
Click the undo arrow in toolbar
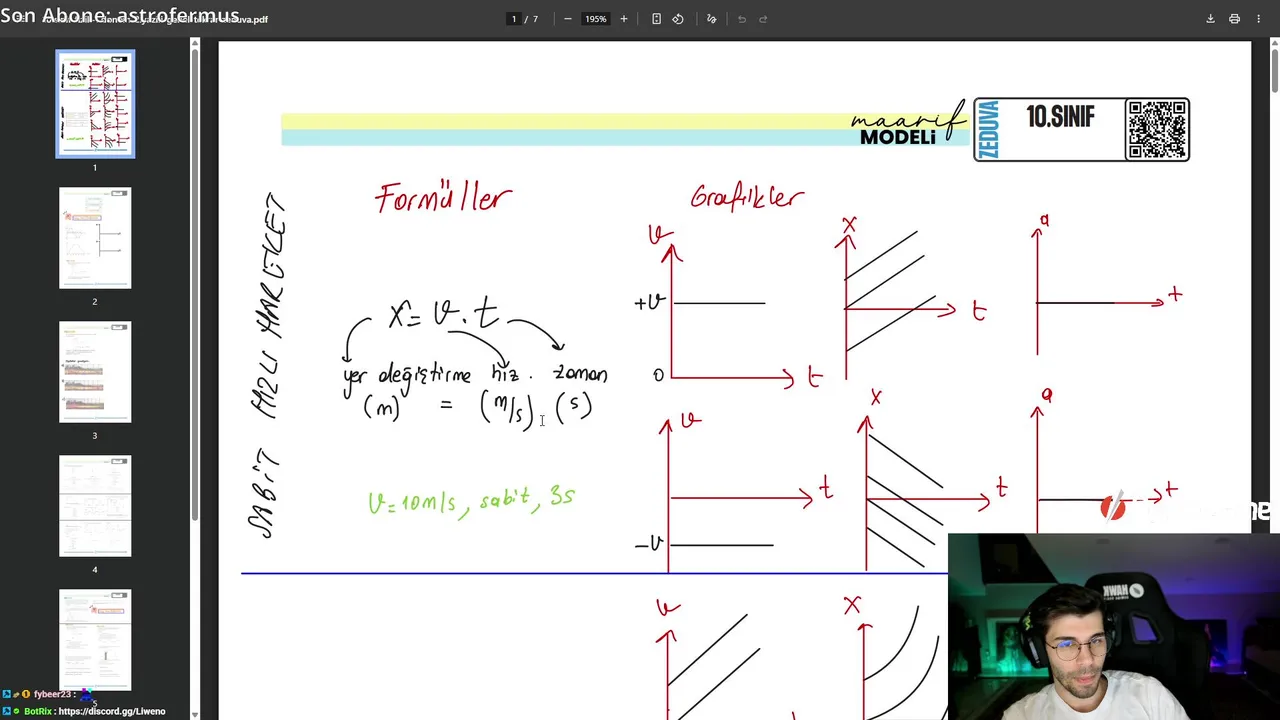[742, 19]
